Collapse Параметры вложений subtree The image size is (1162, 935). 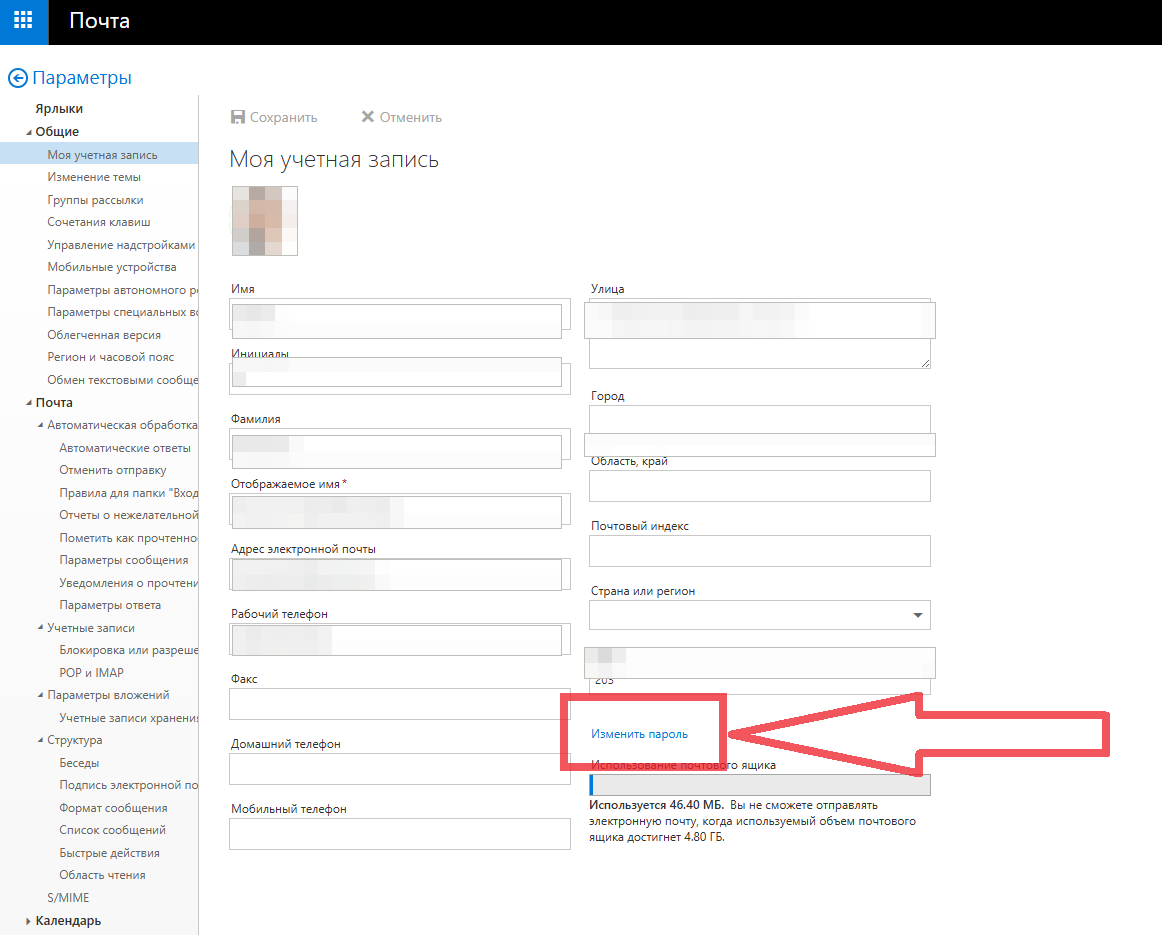click(41, 695)
